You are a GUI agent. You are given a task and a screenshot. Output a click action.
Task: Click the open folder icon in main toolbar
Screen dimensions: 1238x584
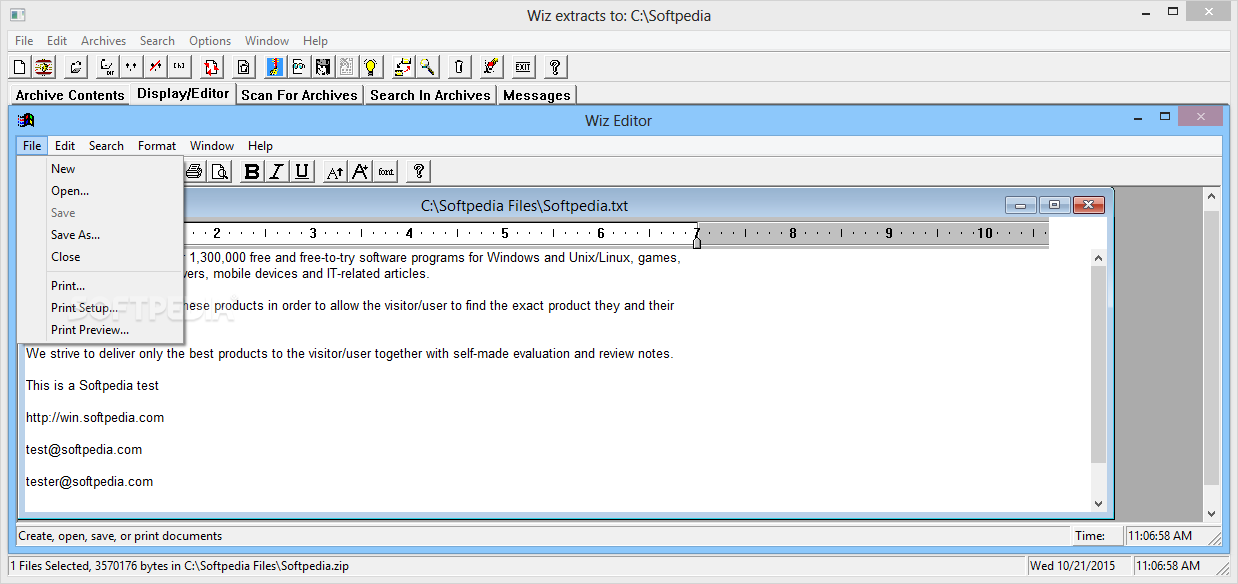point(76,67)
